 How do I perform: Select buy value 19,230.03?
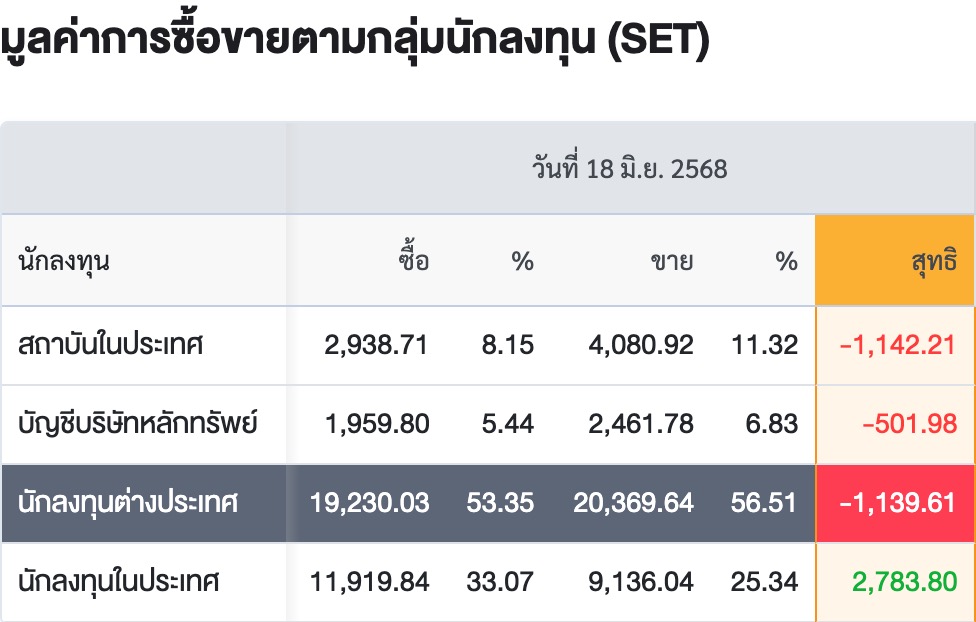[370, 503]
